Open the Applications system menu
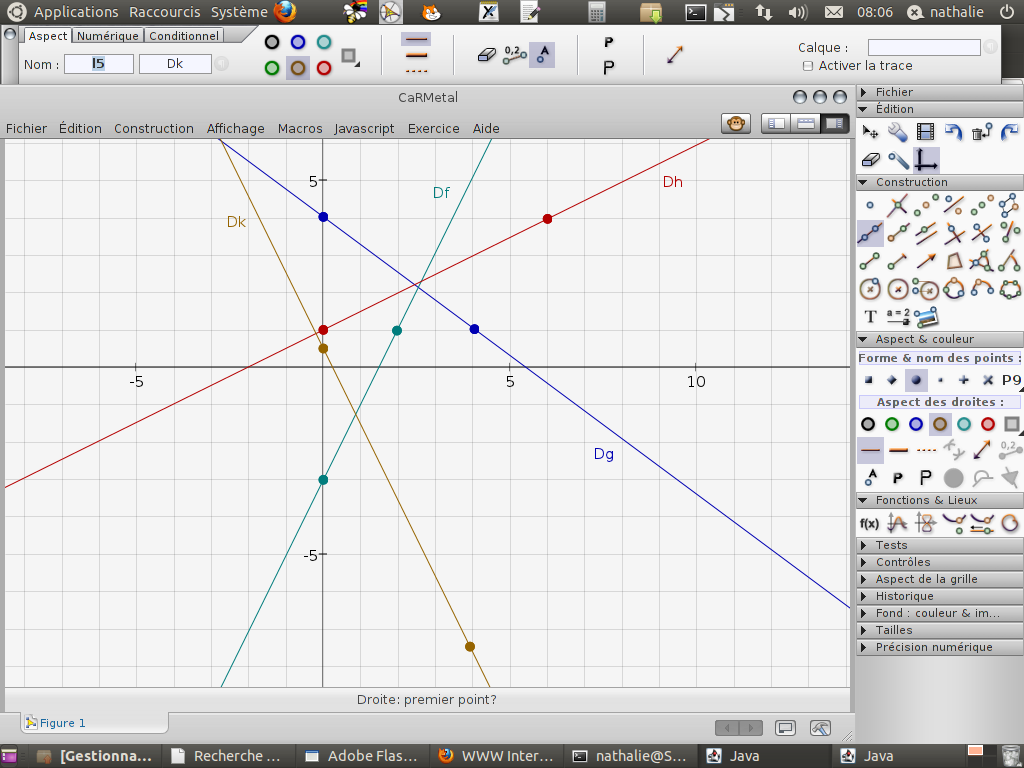Viewport: 1024px width, 768px height. [76, 12]
